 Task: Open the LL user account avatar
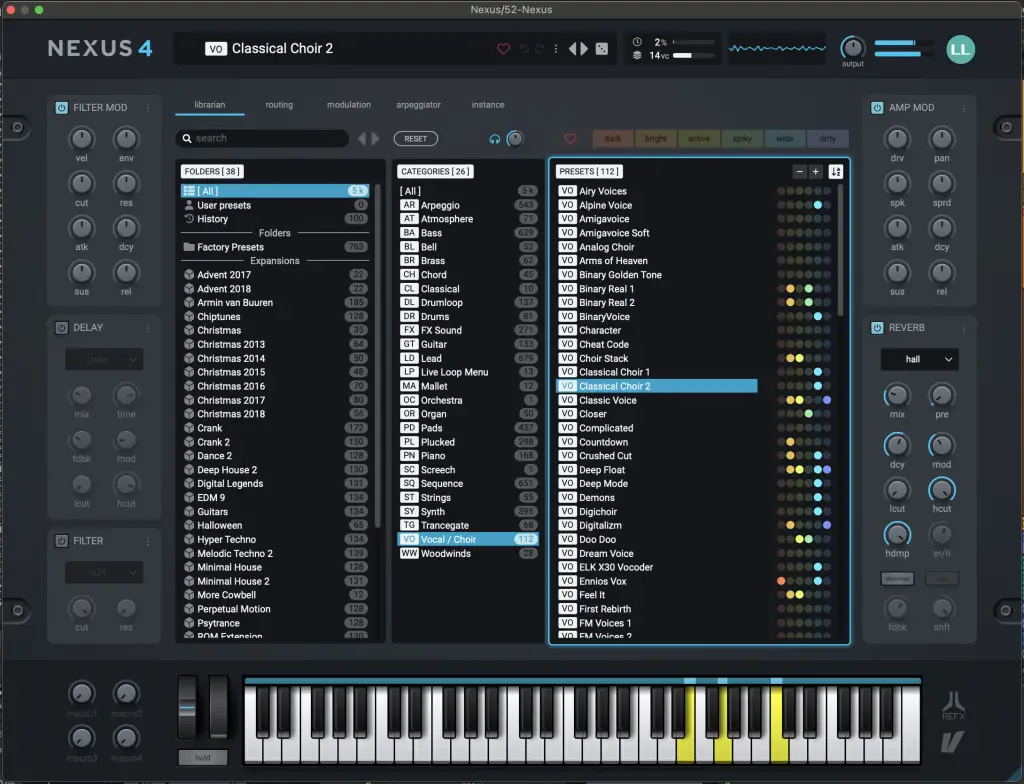tap(960, 50)
